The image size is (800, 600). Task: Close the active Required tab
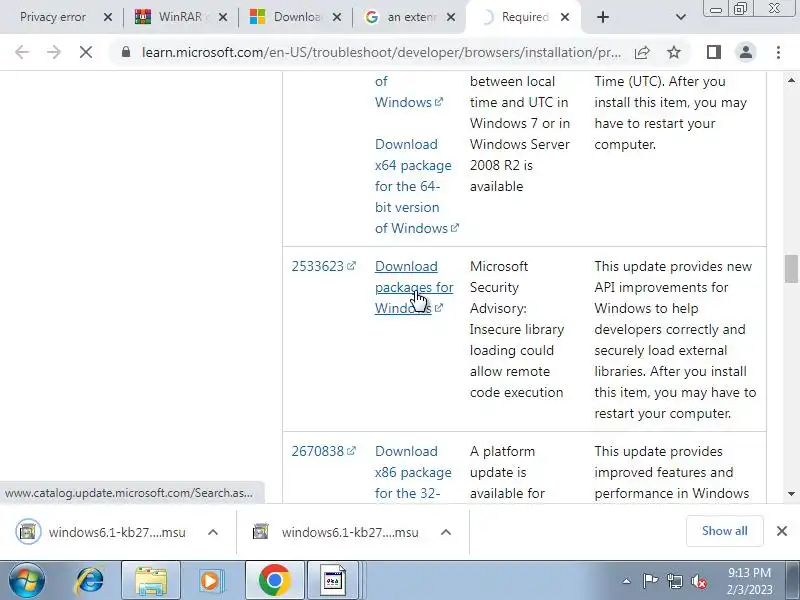tap(565, 17)
